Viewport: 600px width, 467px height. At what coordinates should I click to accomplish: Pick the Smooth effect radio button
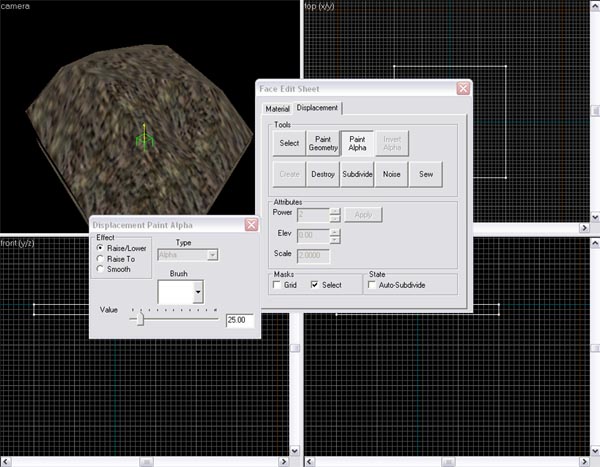100,269
